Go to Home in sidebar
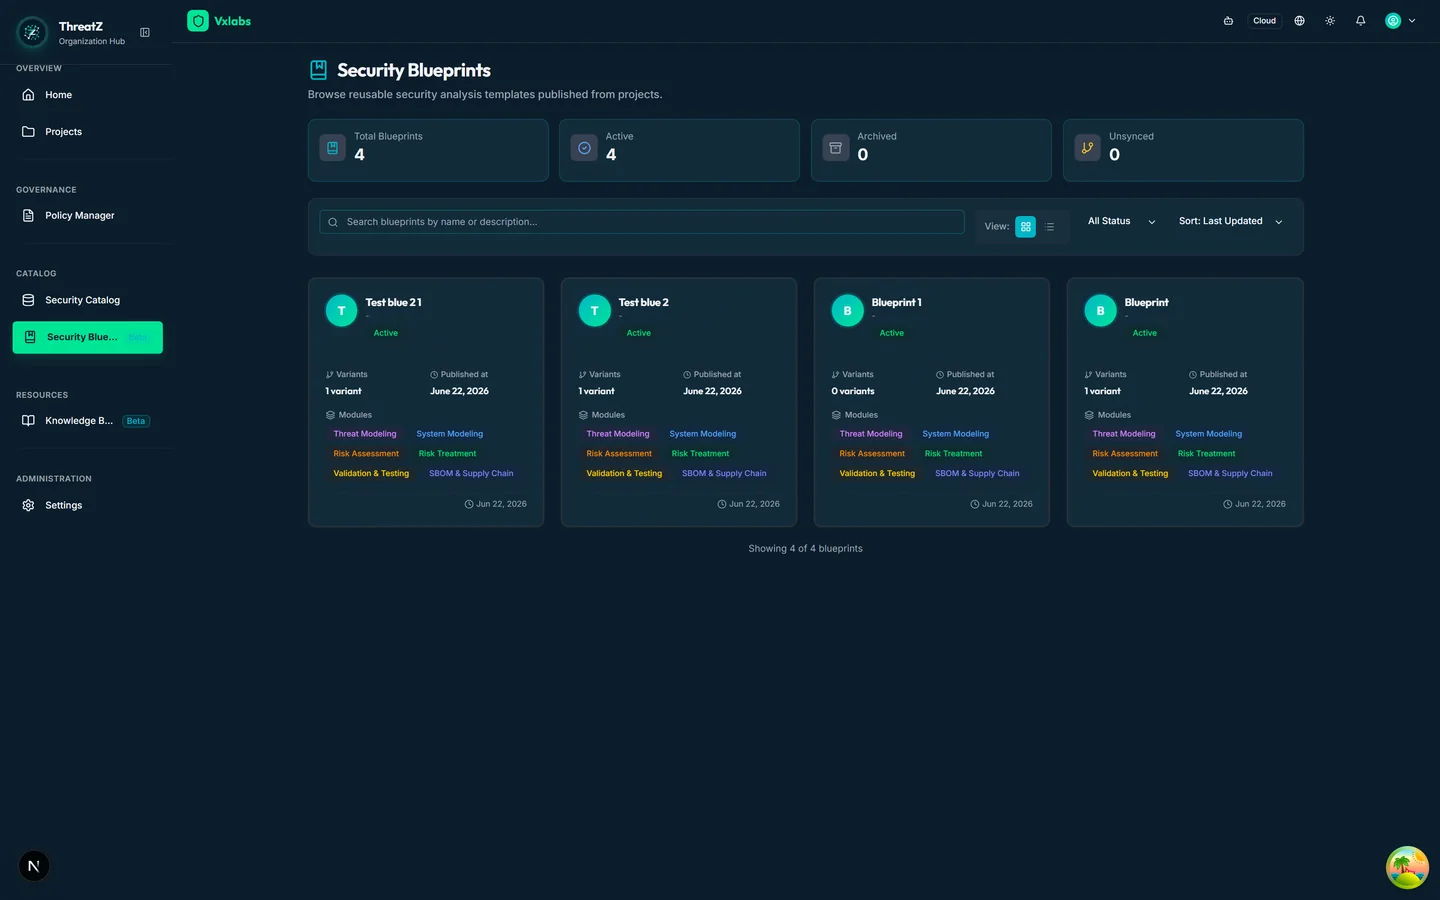 pyautogui.click(x=88, y=95)
